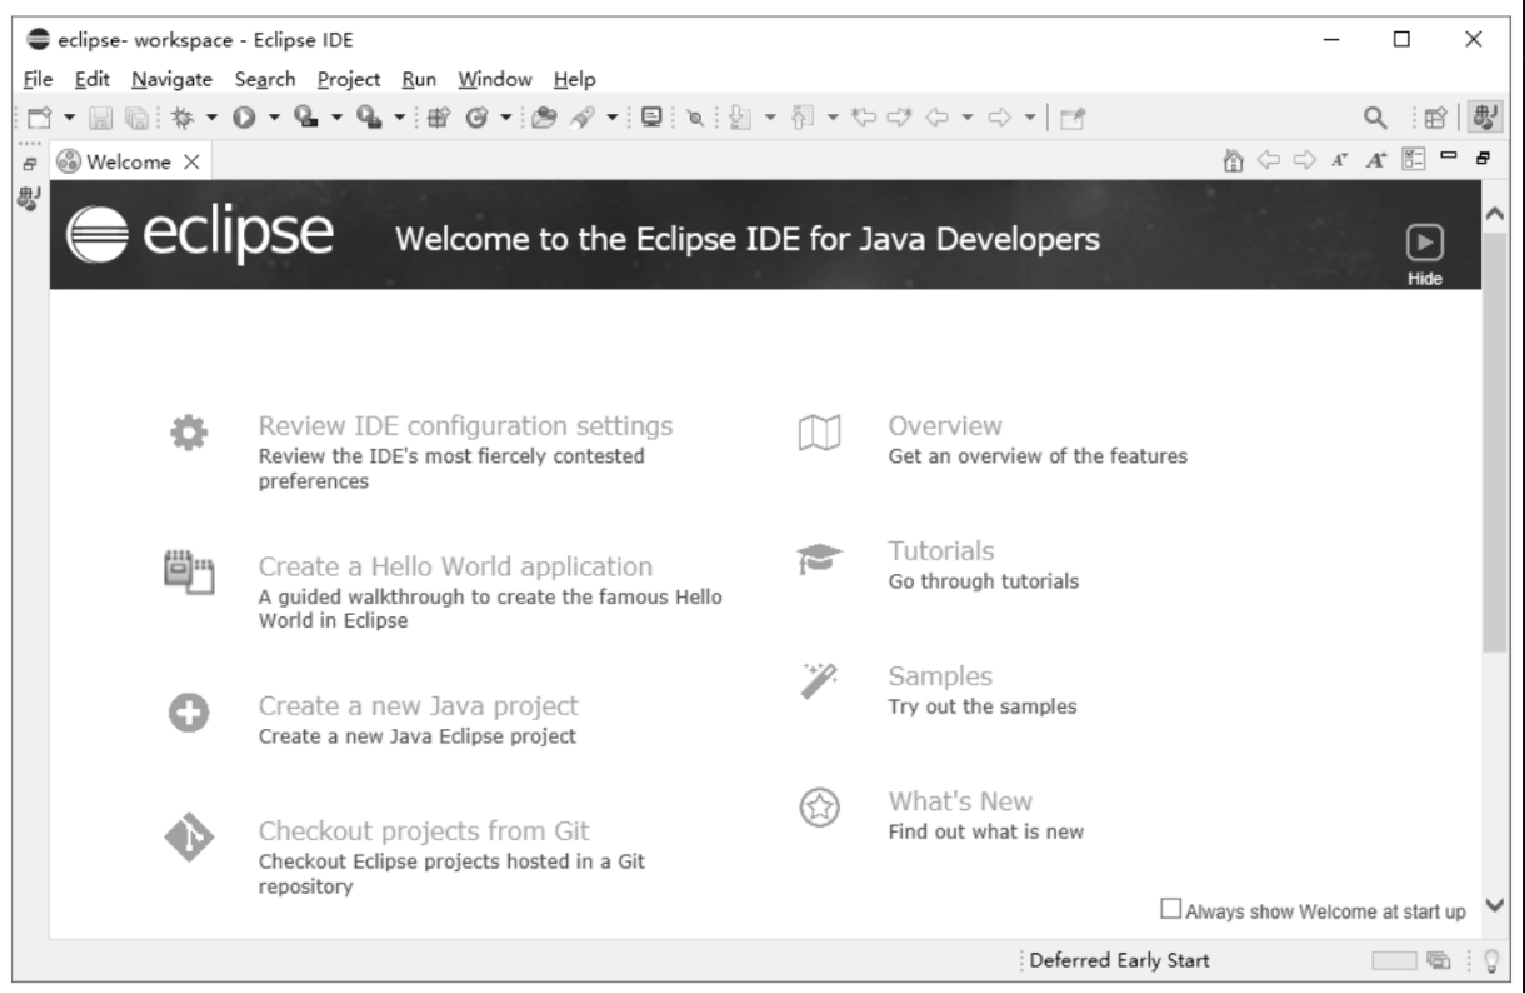Screen dimensions: 1525x993
Task: Open the Edit menu
Action: point(92,79)
